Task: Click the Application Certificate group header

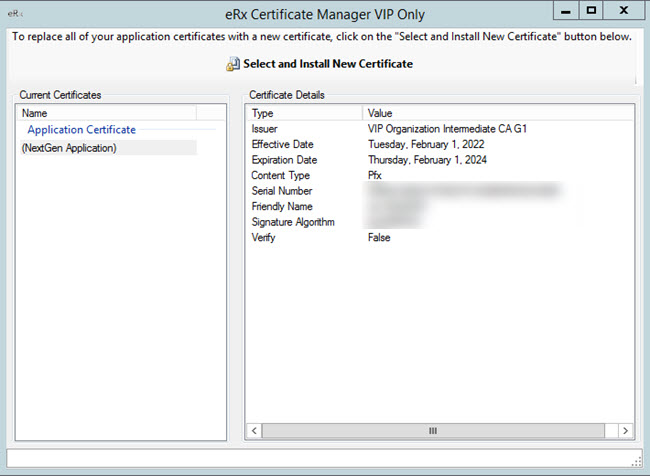Action: pyautogui.click(x=82, y=130)
